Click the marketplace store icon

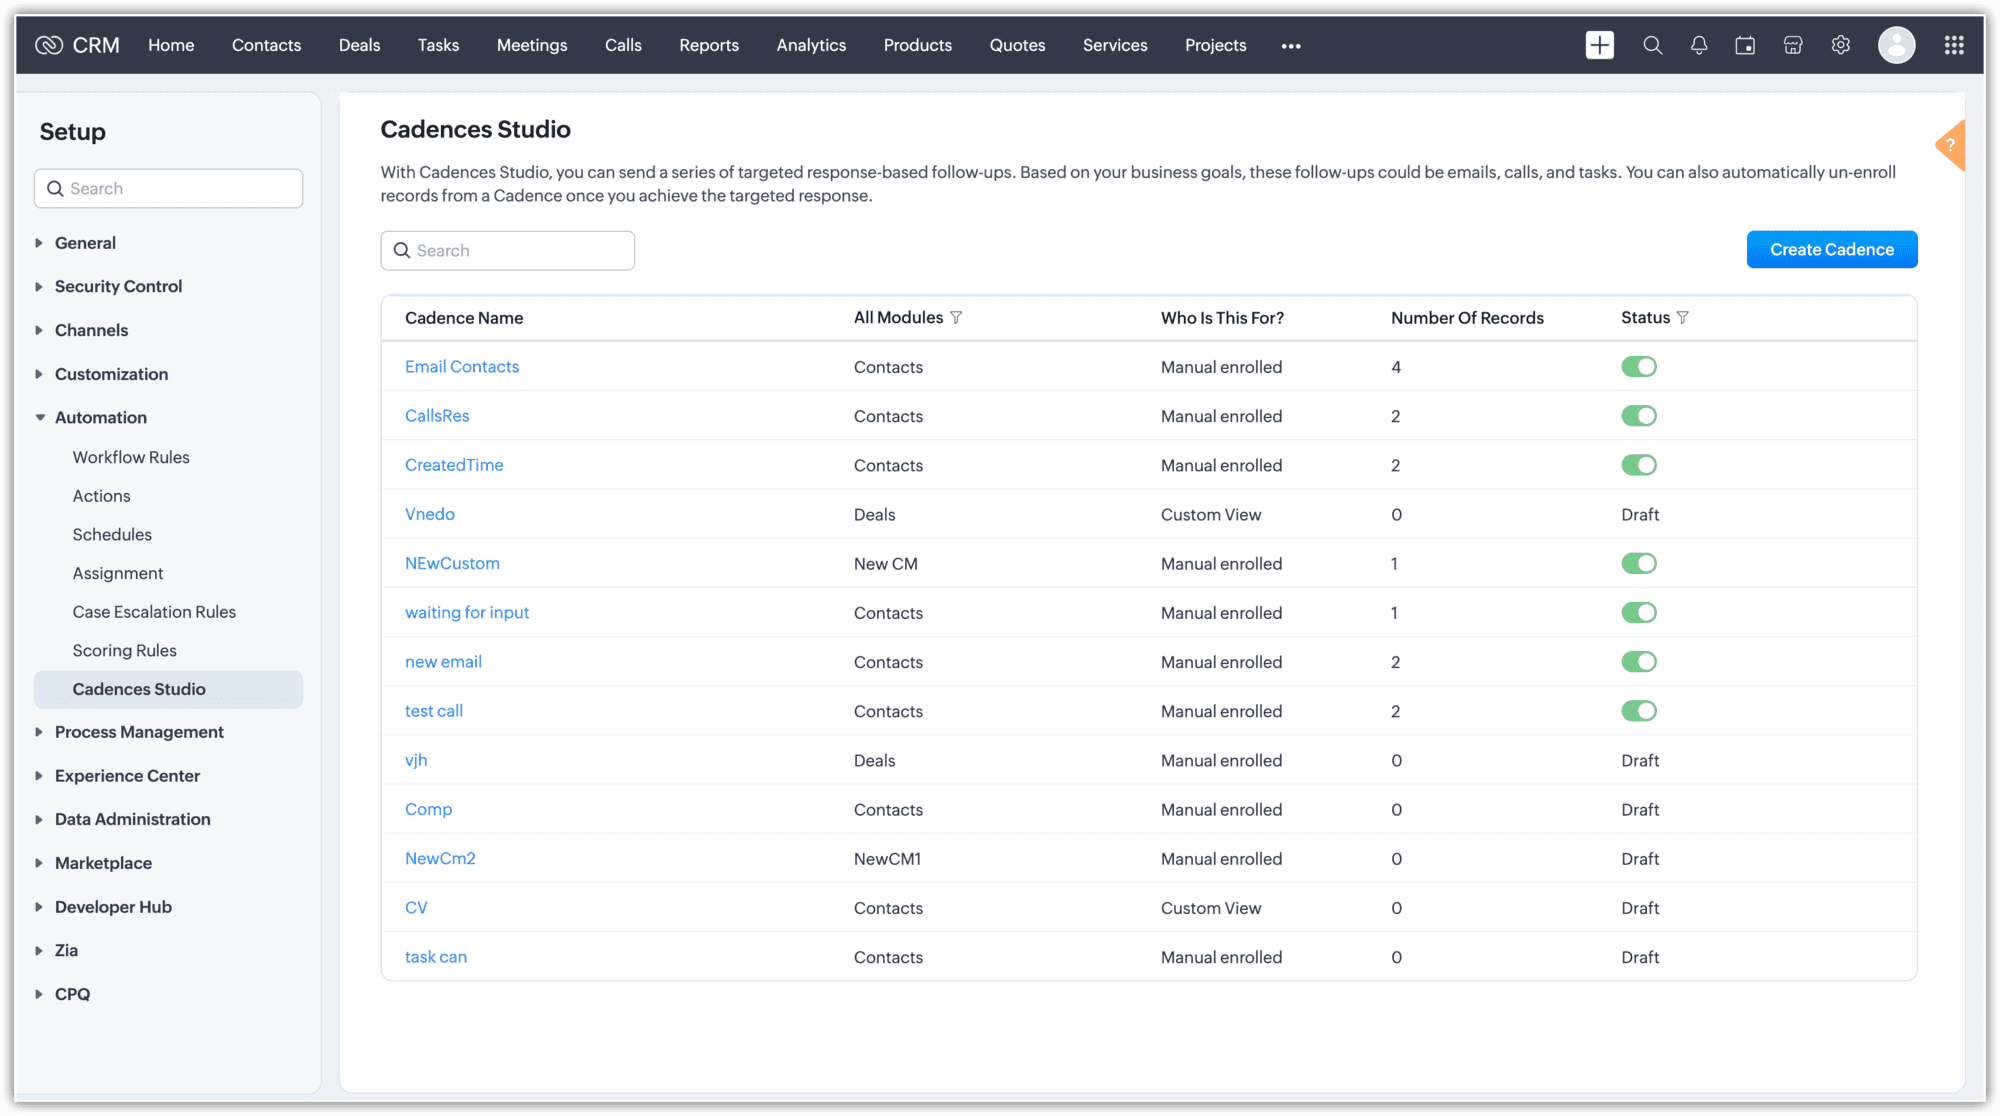pos(1793,45)
